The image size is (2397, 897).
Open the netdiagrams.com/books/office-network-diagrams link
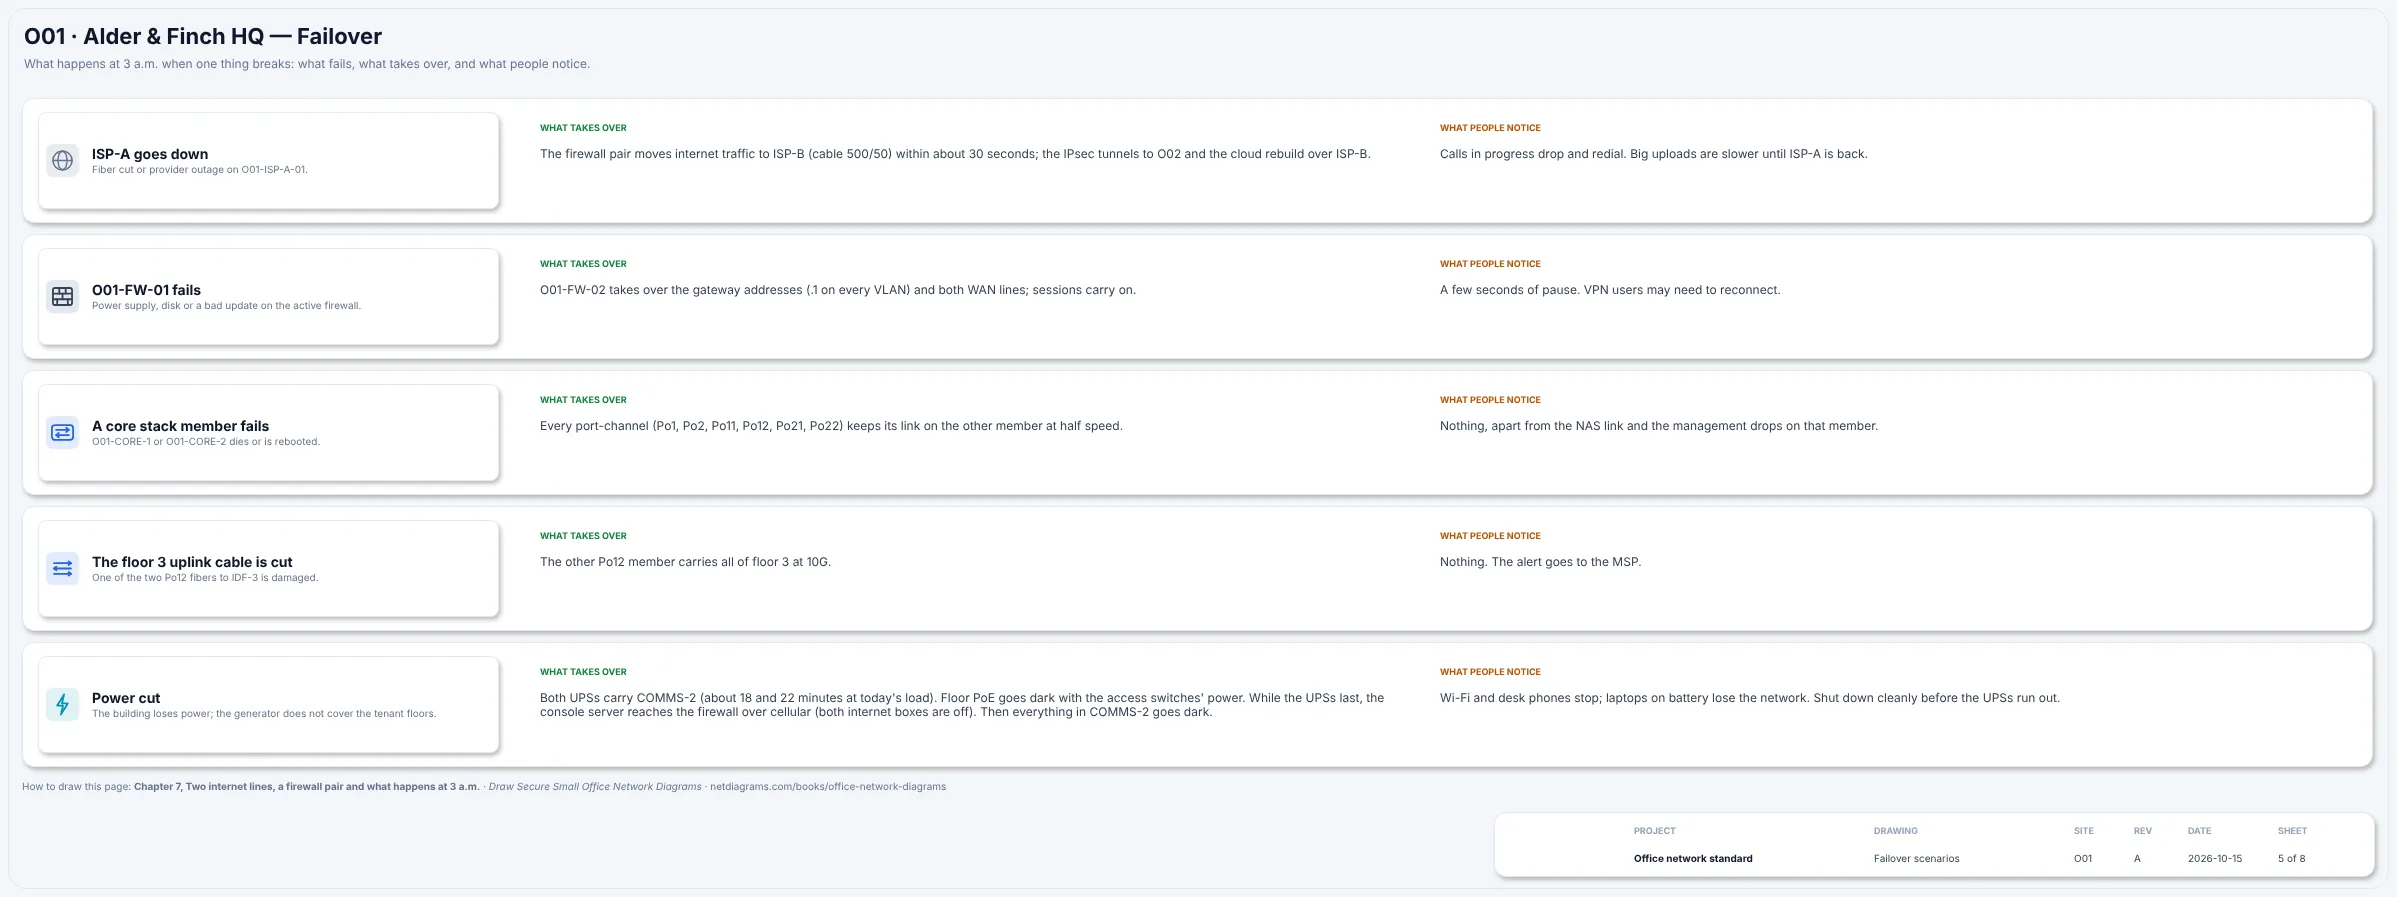pos(828,787)
